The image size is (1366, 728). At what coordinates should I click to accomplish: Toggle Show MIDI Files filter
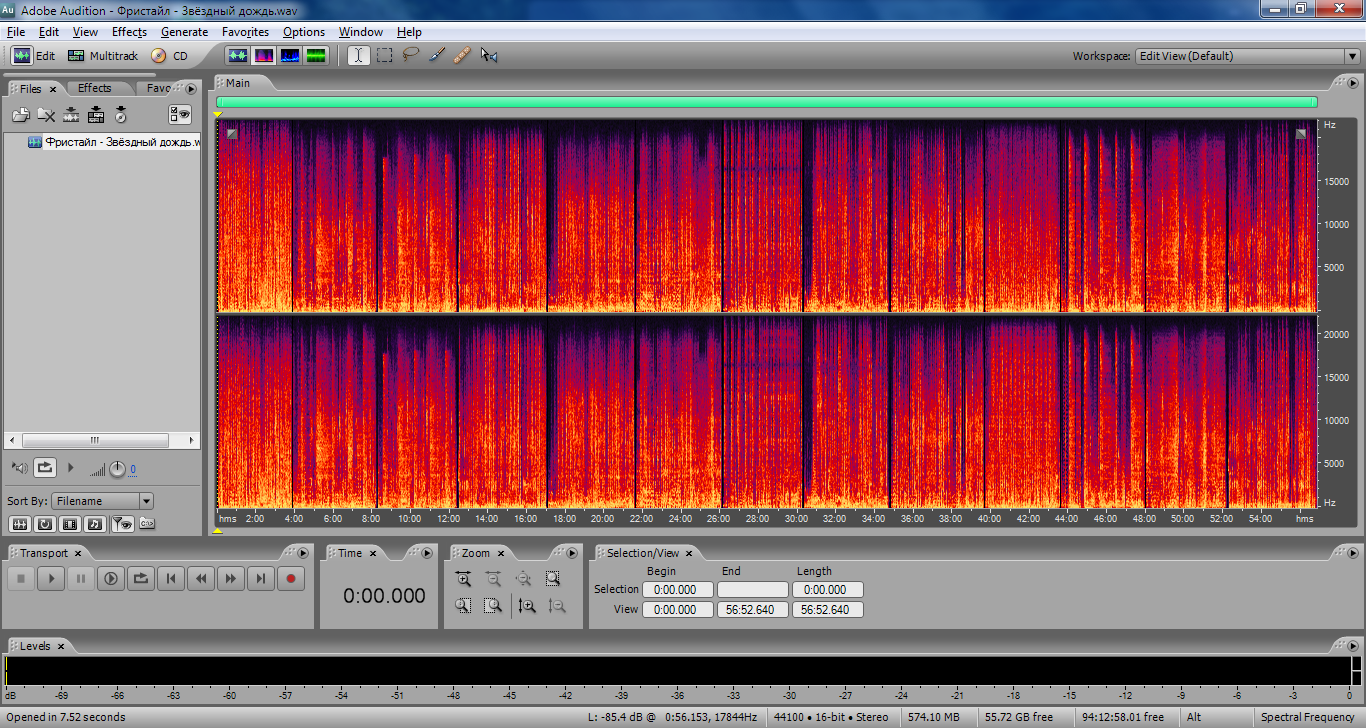click(x=95, y=523)
